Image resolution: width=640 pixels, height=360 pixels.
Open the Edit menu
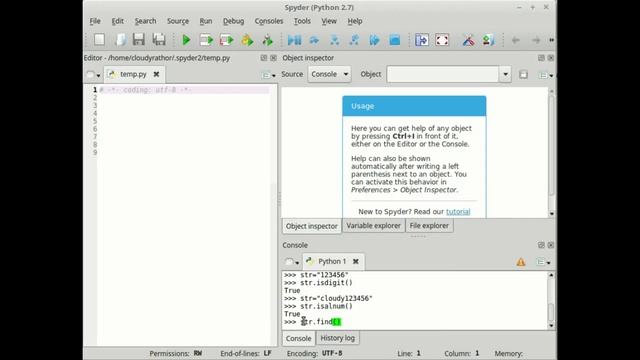118,21
